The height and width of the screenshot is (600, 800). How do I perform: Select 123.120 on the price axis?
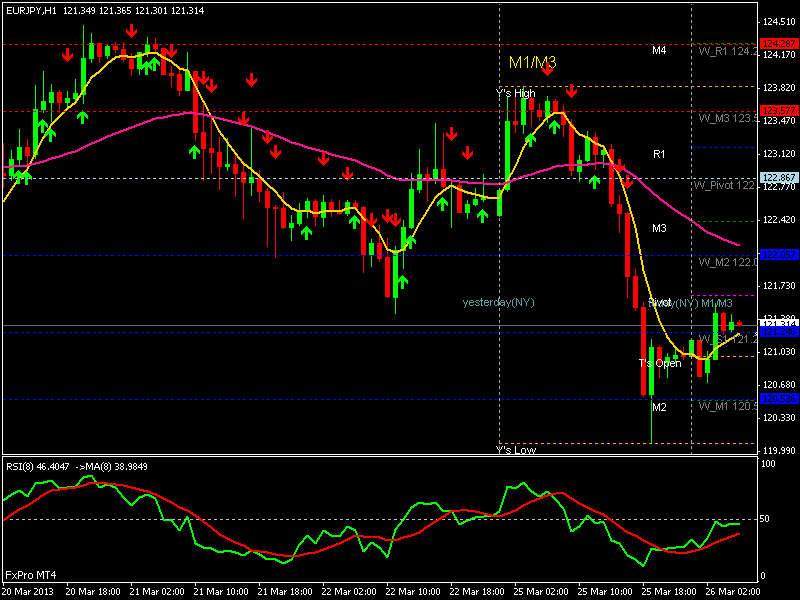[x=779, y=154]
